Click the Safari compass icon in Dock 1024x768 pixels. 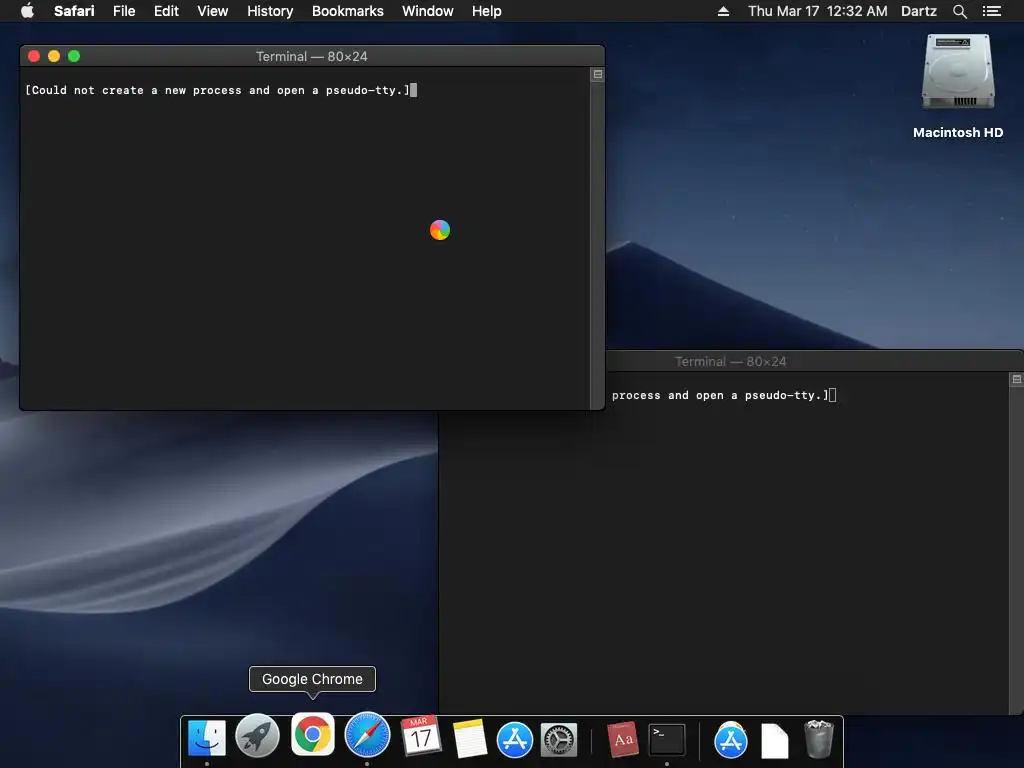[367, 735]
